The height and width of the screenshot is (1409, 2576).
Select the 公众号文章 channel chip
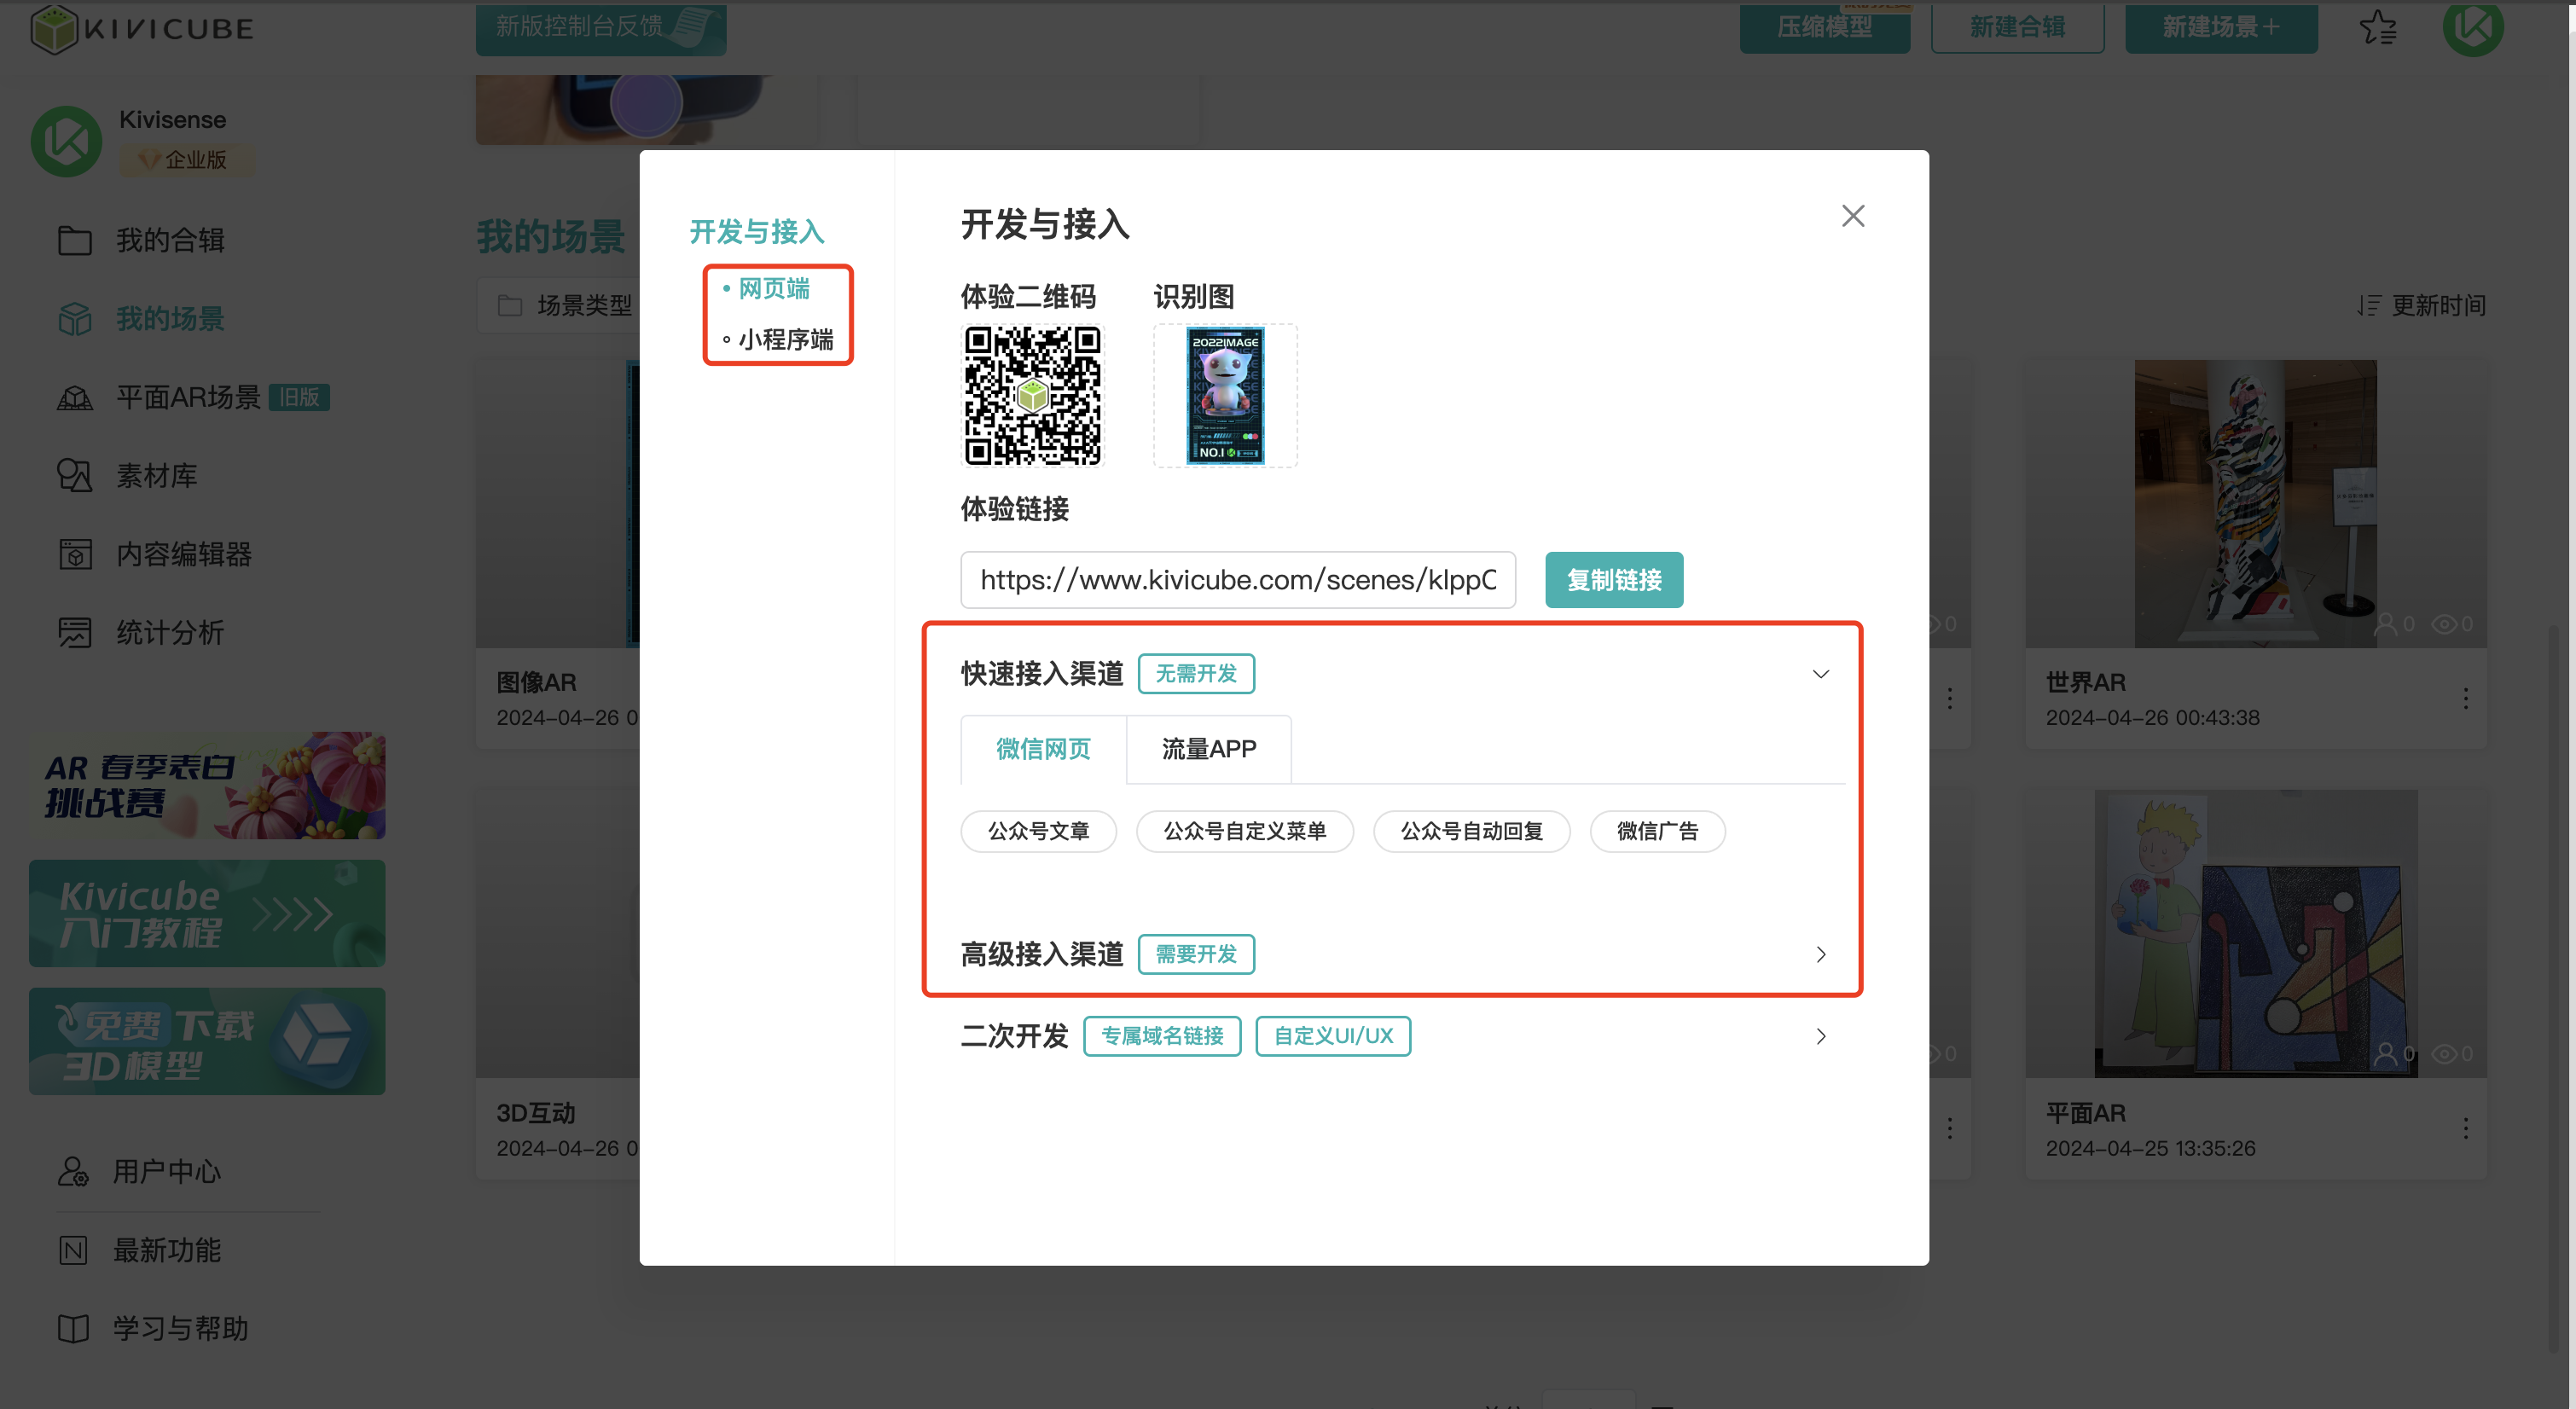(x=1038, y=831)
